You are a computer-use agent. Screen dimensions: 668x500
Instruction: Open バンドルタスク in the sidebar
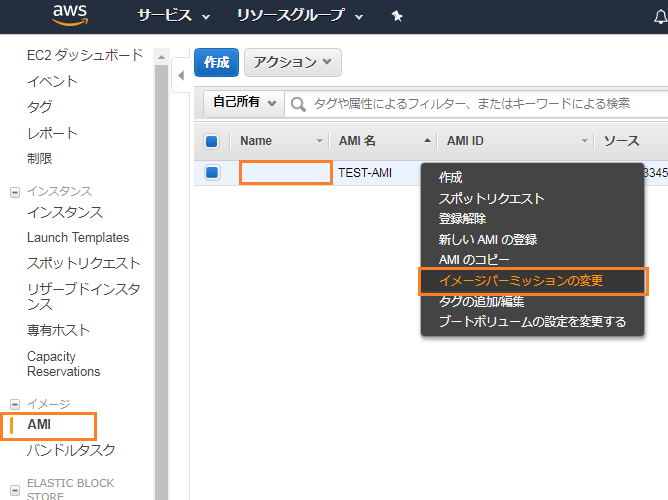click(x=71, y=450)
